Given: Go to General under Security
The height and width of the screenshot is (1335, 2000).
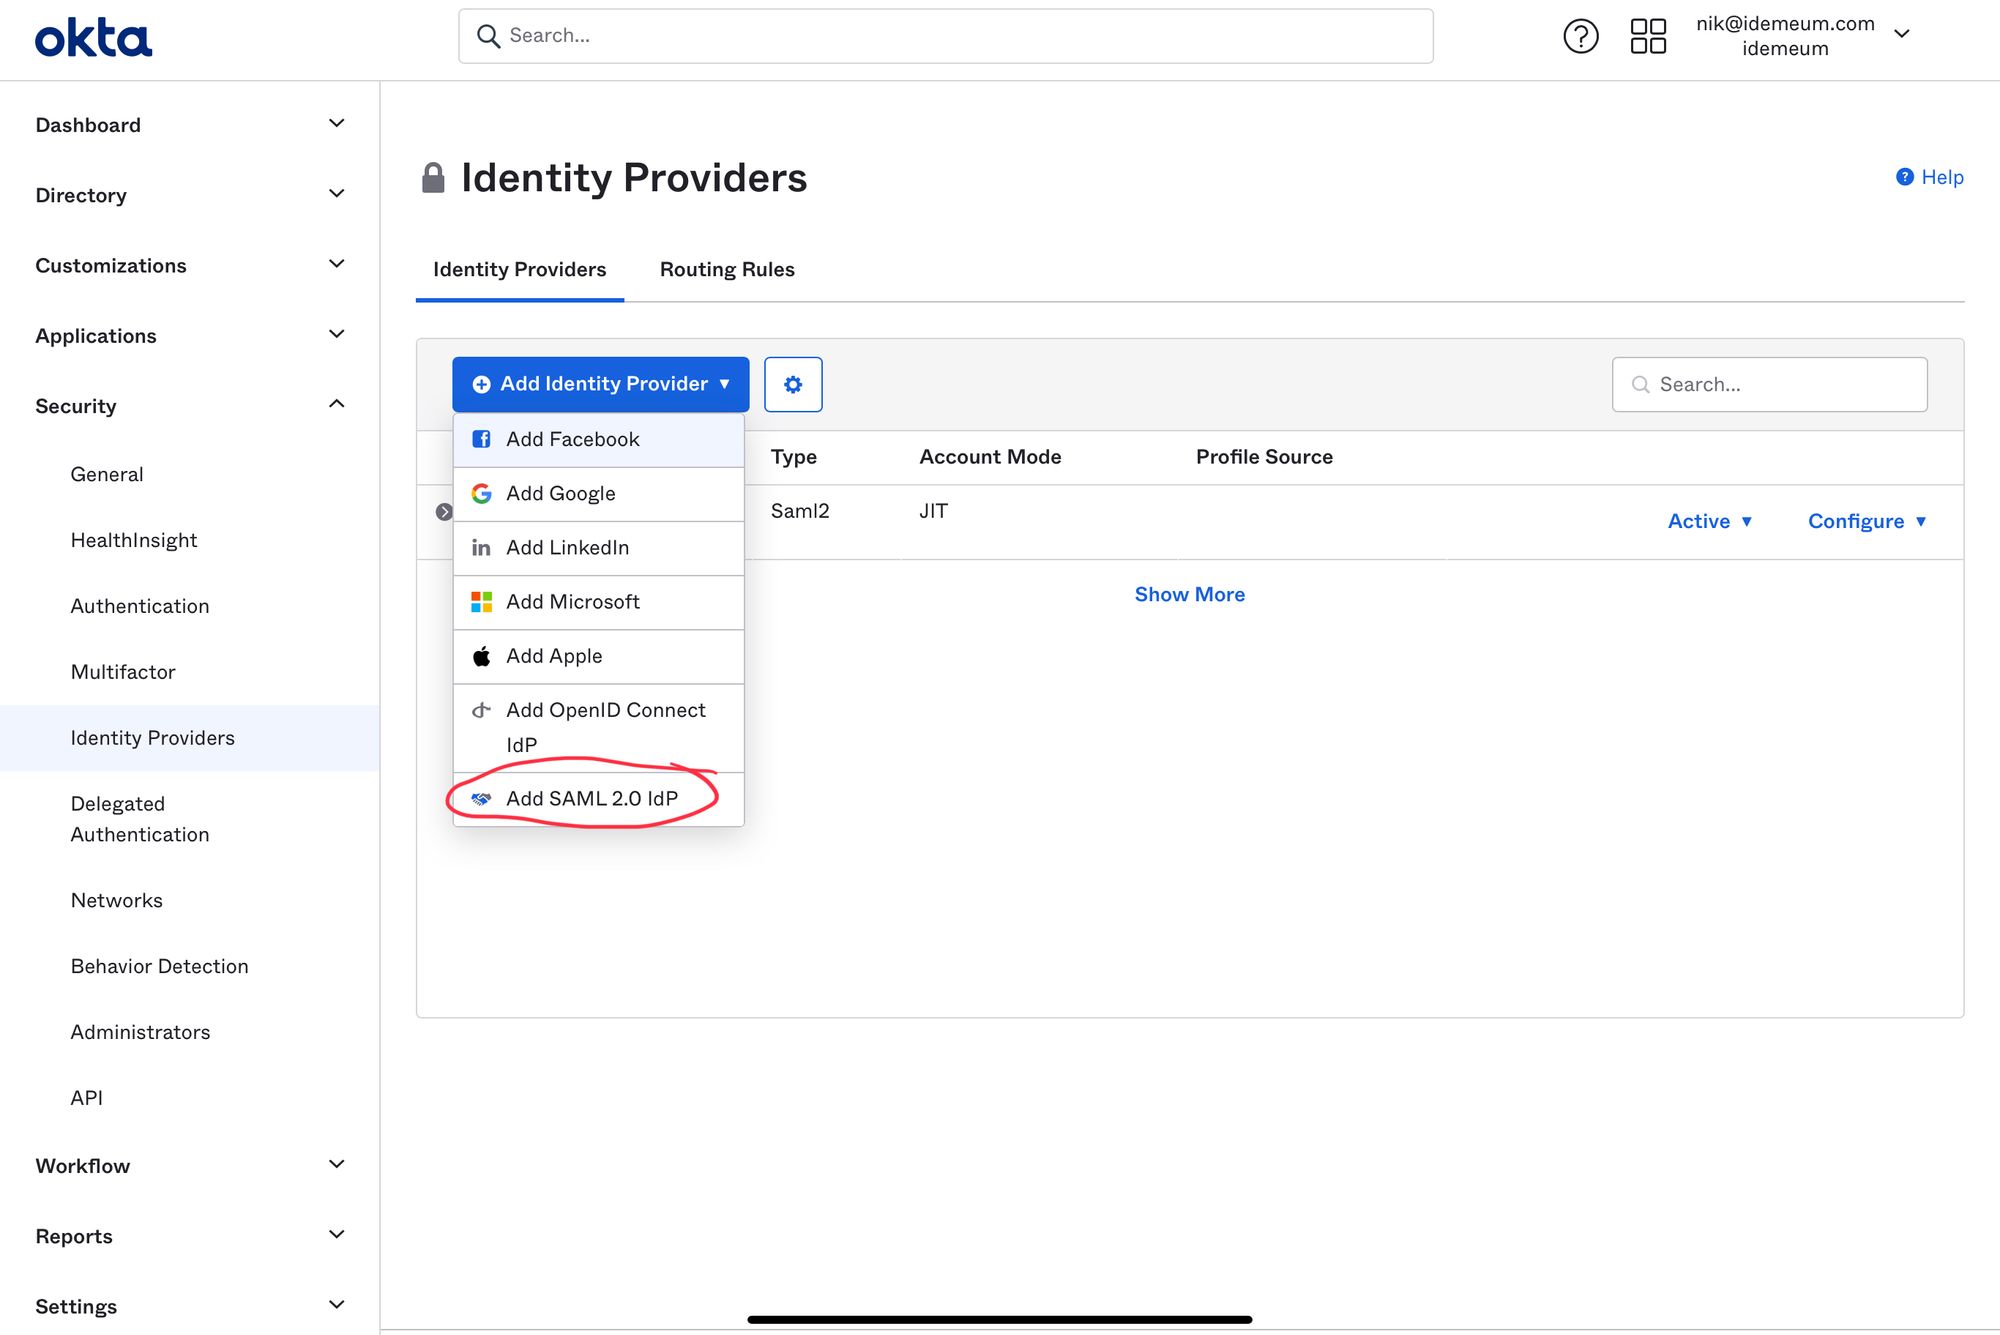Looking at the screenshot, I should [107, 474].
